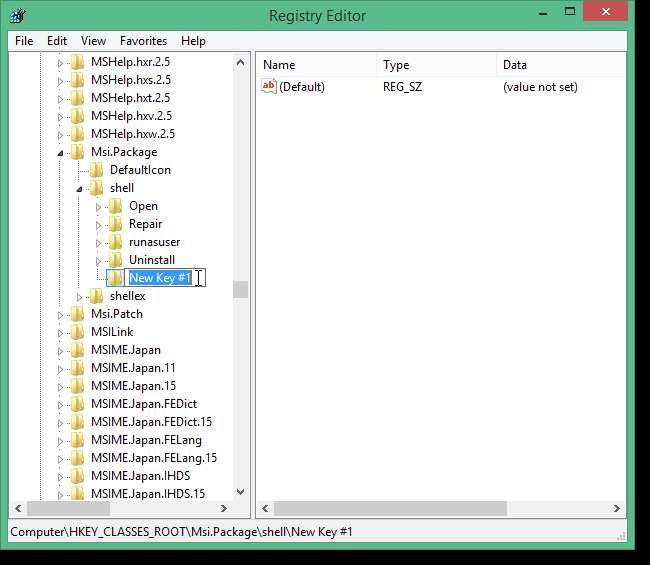Click the Repair key folder icon
650x565 pixels.
pyautogui.click(x=116, y=224)
